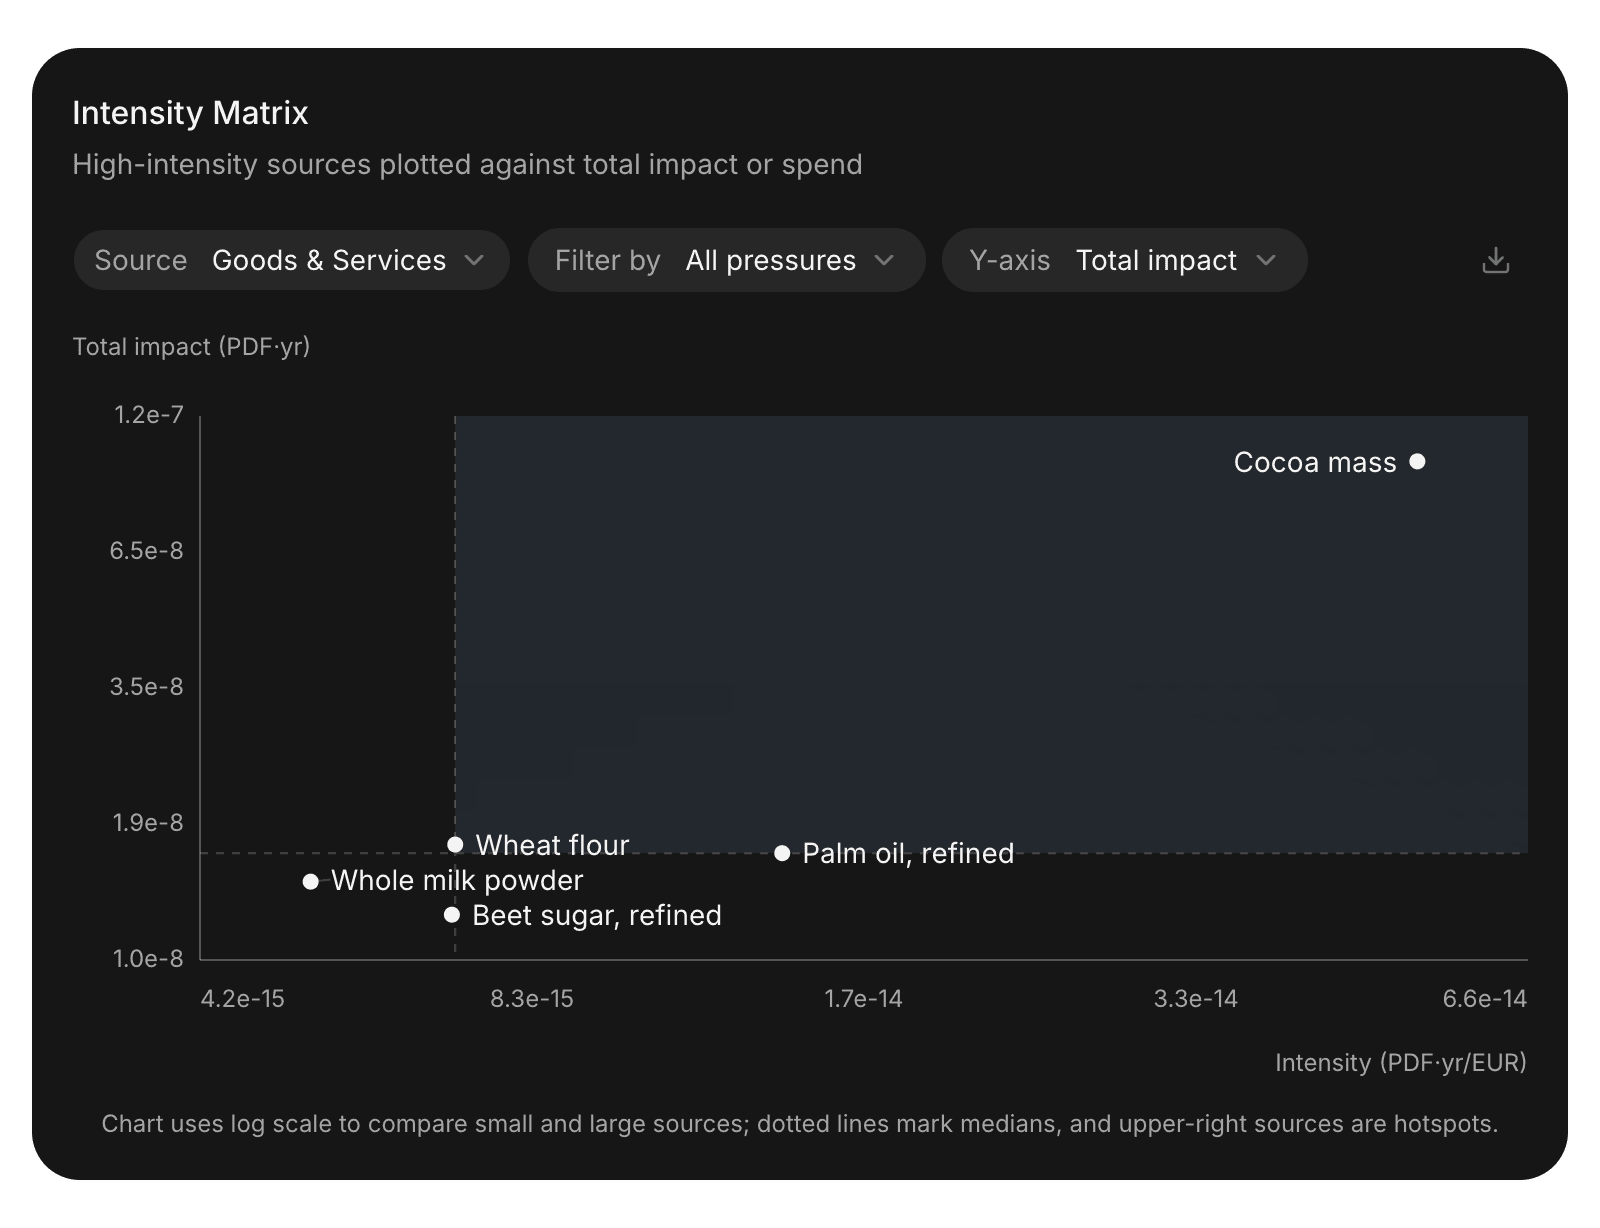1600x1228 pixels.
Task: Click the 3.5e-8 y-axis tick label
Action: (147, 687)
